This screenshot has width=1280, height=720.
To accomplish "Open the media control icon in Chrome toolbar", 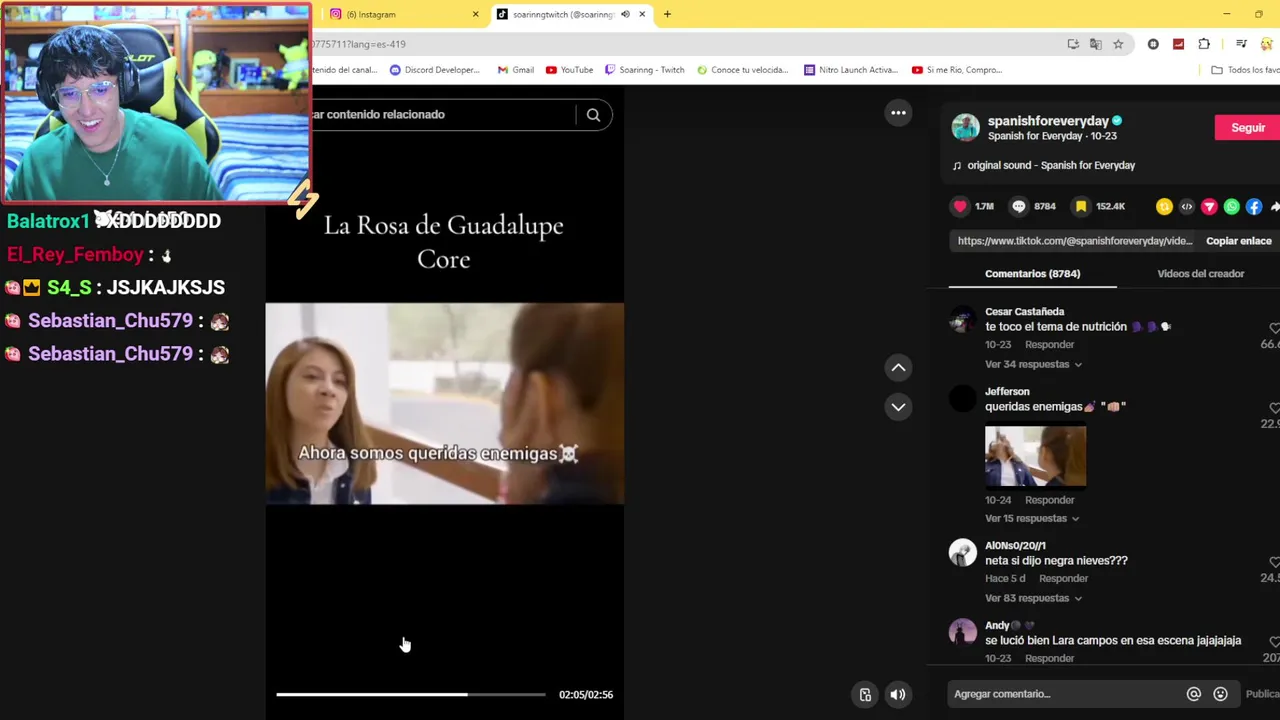I will pos(1241,44).
